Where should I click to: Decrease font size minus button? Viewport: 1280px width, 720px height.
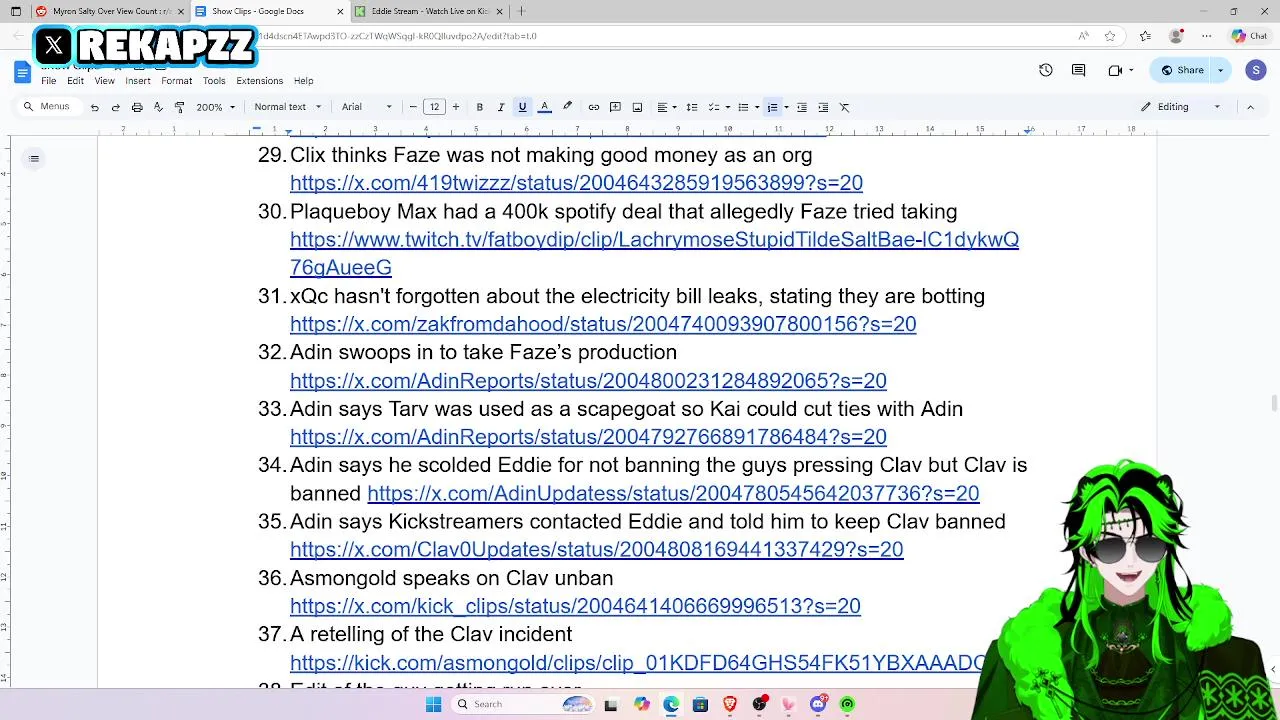413,107
